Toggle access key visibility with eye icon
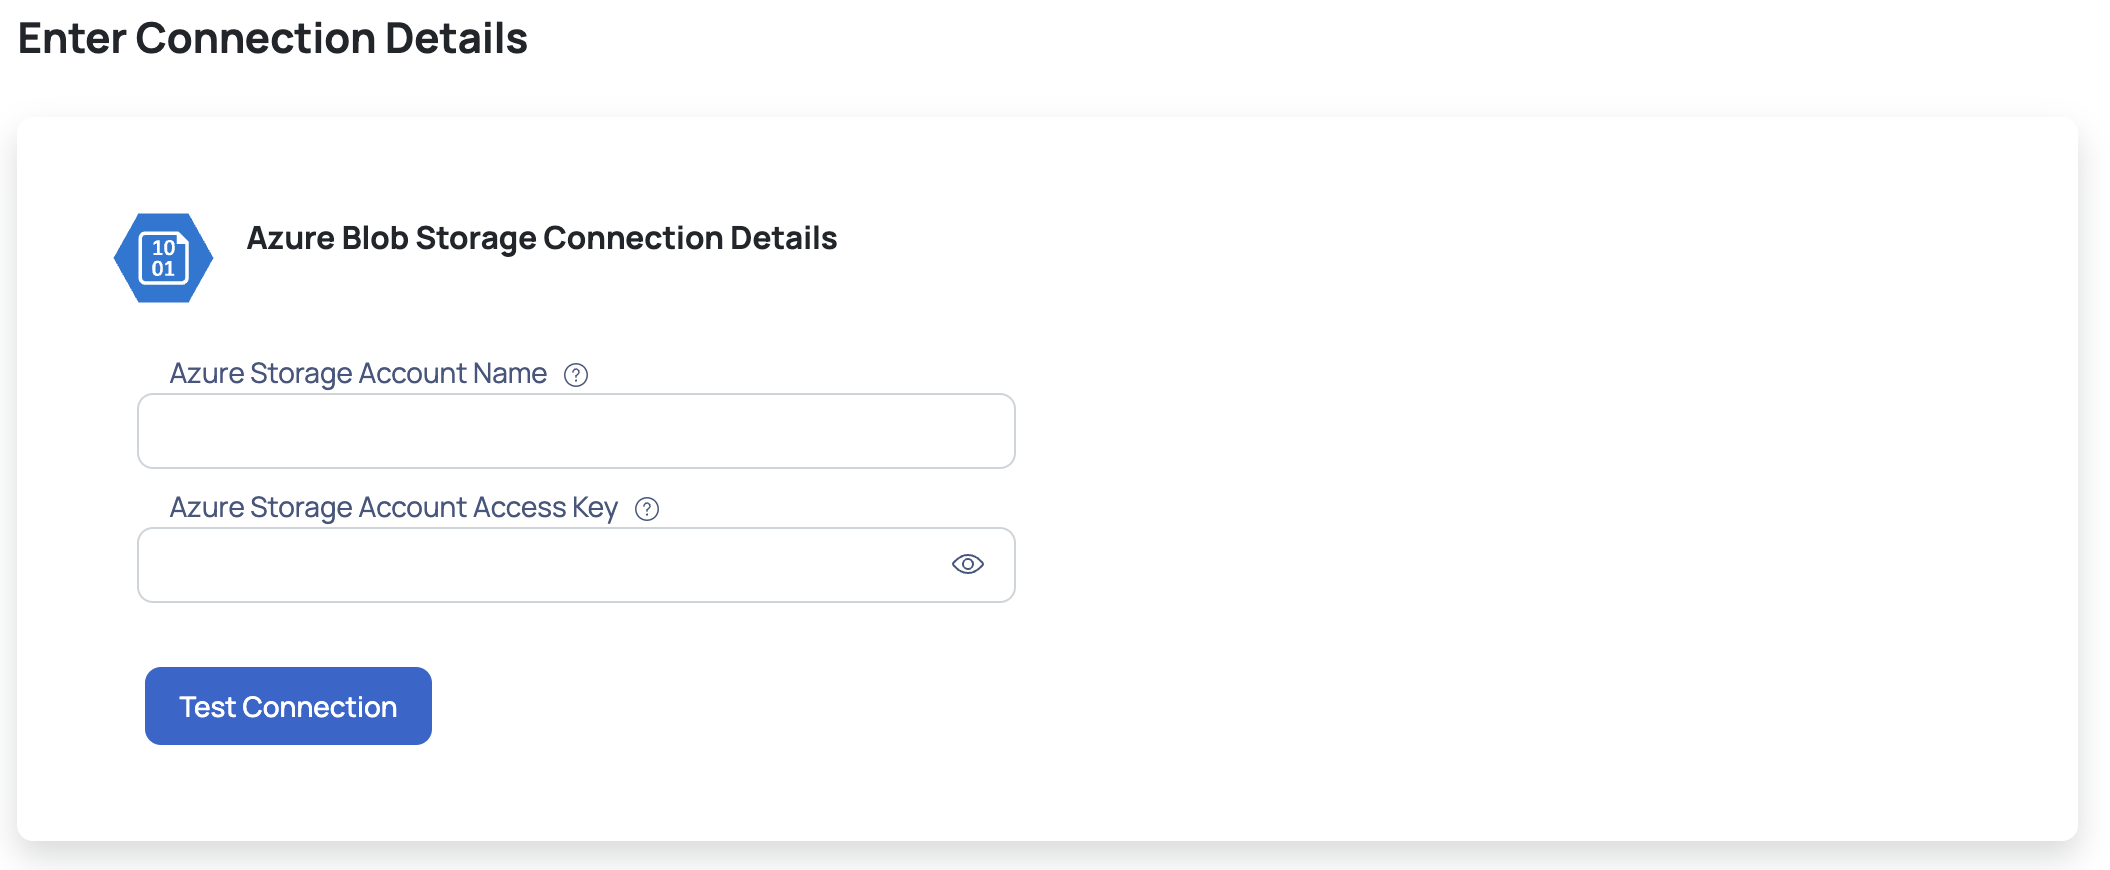2110x870 pixels. click(968, 564)
